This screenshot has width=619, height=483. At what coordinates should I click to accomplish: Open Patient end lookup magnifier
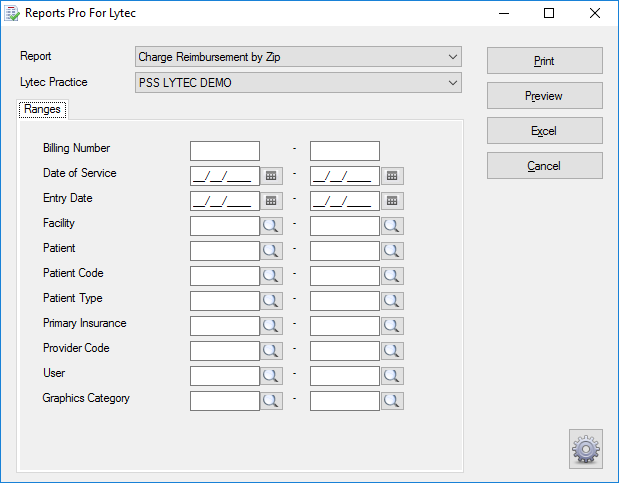coord(392,251)
